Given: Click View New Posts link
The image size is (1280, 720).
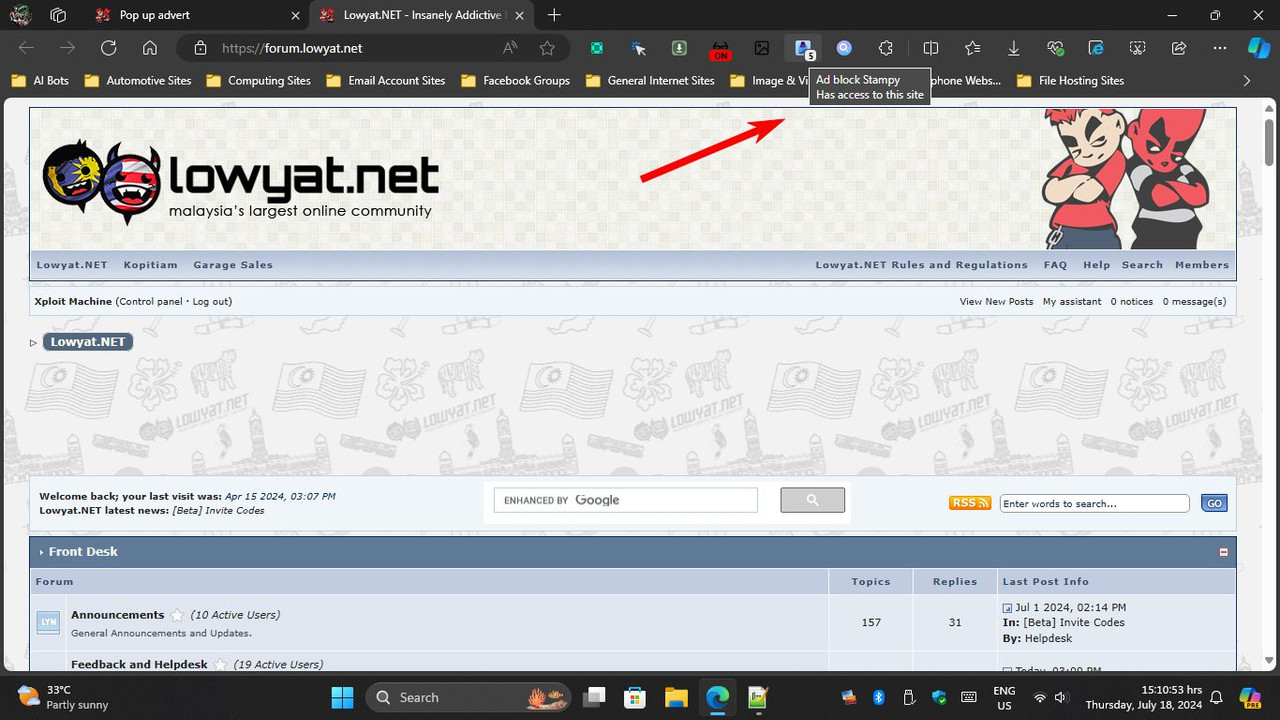Looking at the screenshot, I should tap(996, 301).
